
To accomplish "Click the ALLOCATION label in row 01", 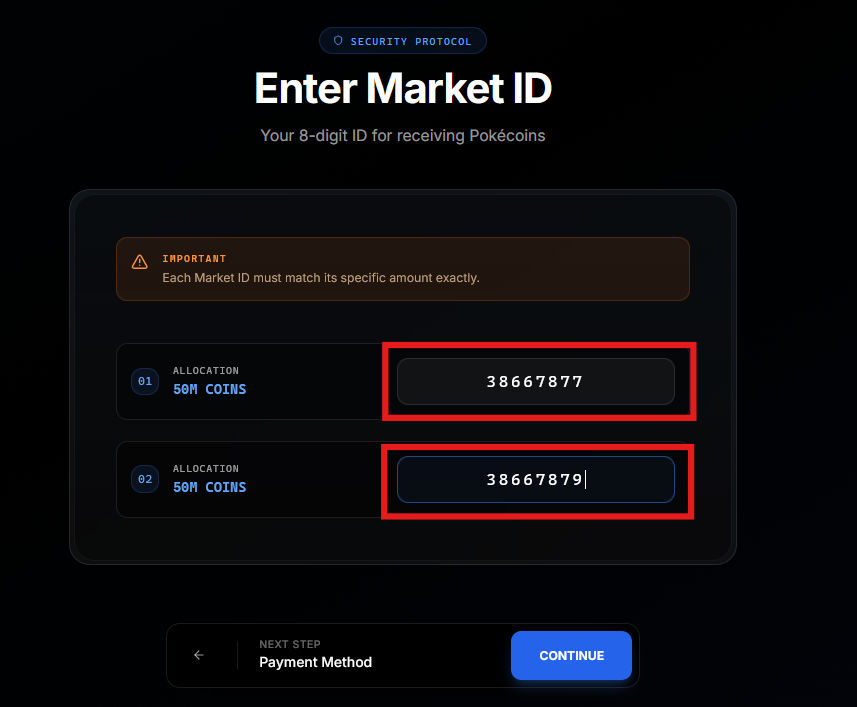I will tap(206, 371).
